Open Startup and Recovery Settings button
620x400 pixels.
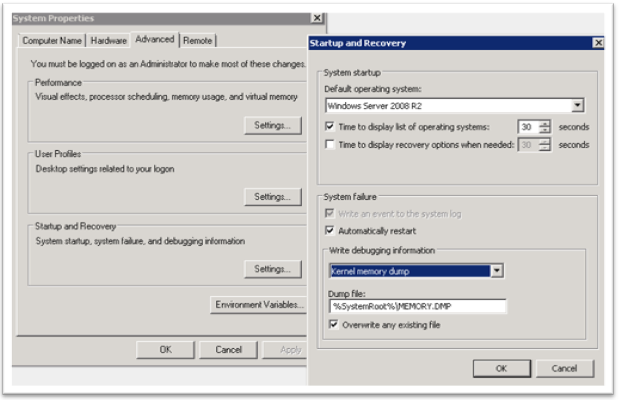point(272,269)
